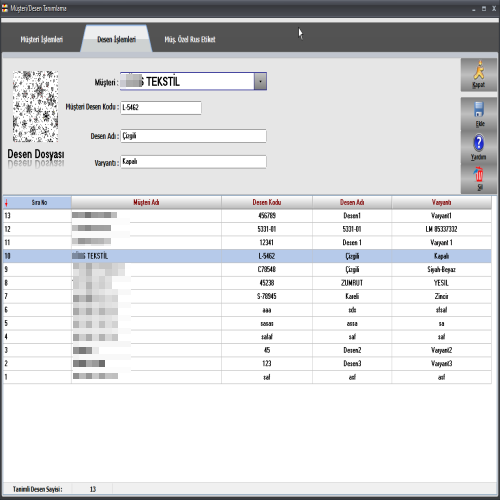Sort by Müşteri Adı column header
The height and width of the screenshot is (500, 500).
coord(146,202)
